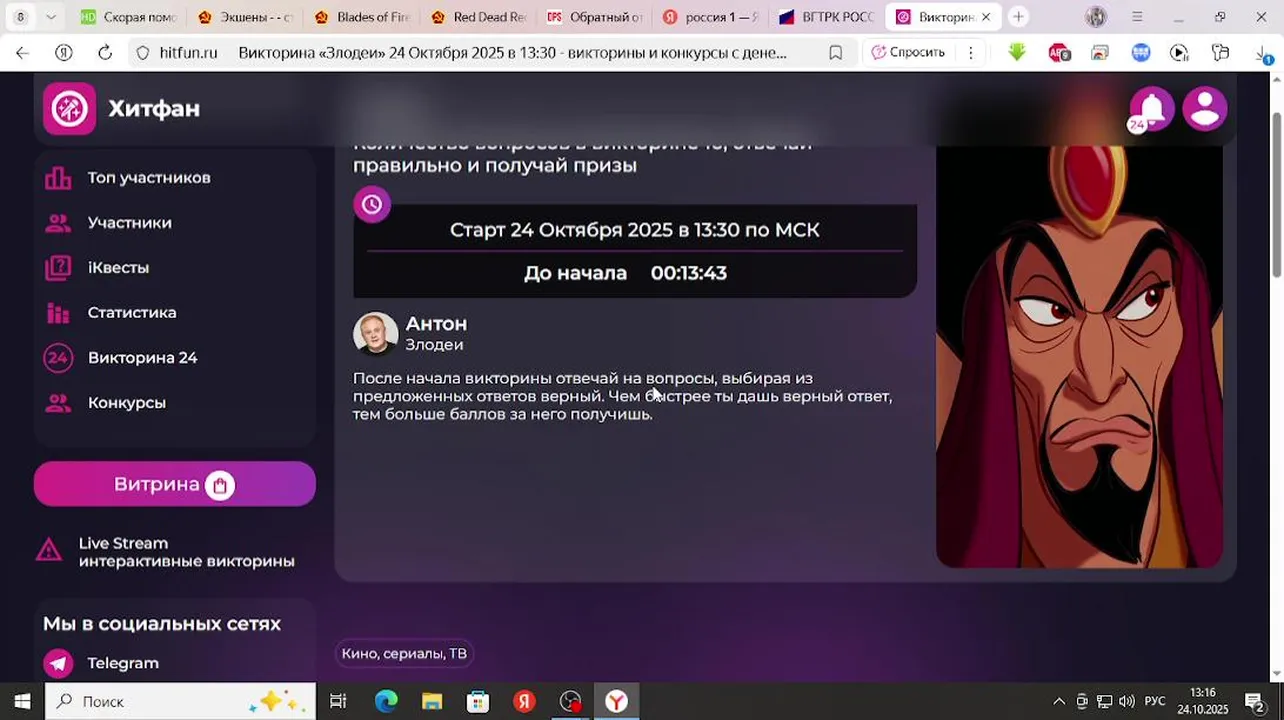Image resolution: width=1284 pixels, height=720 pixels.
Task: Click the Yandex Browser taskbar icon
Action: click(x=617, y=701)
